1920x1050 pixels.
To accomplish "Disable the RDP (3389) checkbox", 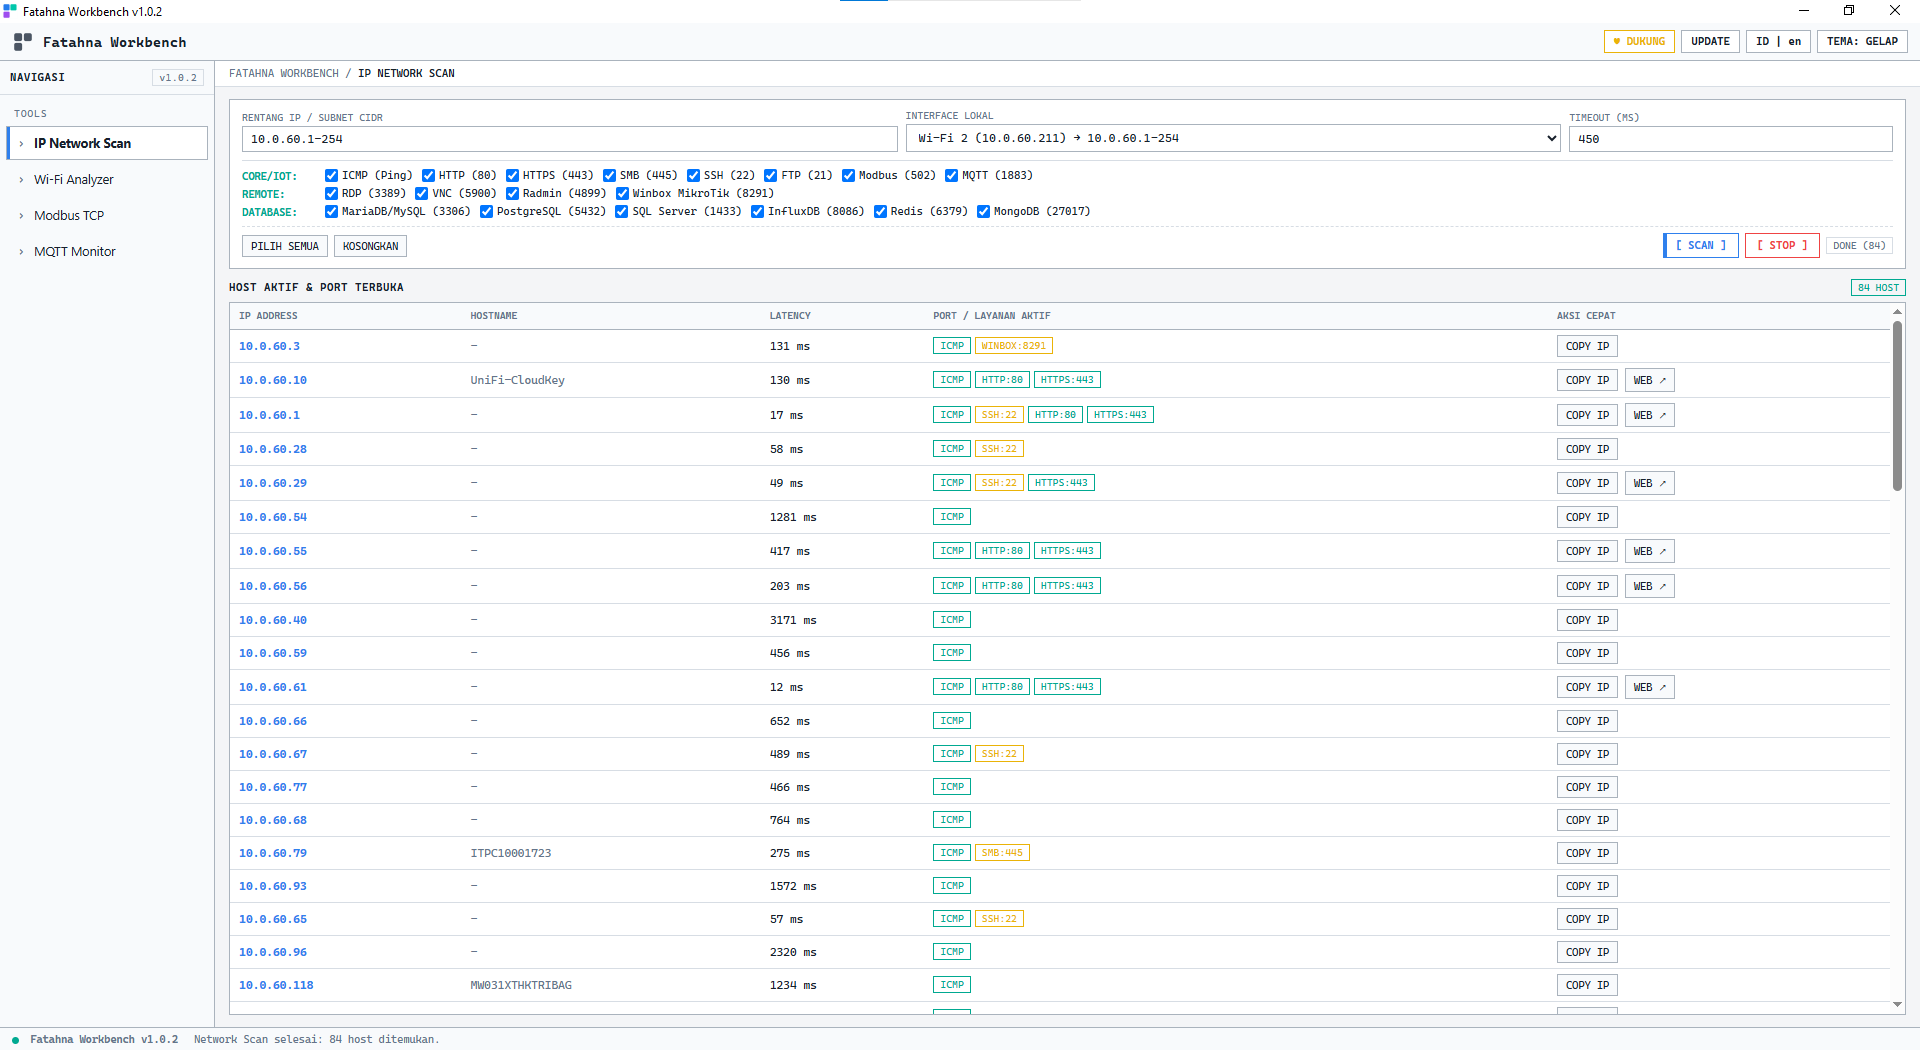I will tap(331, 193).
